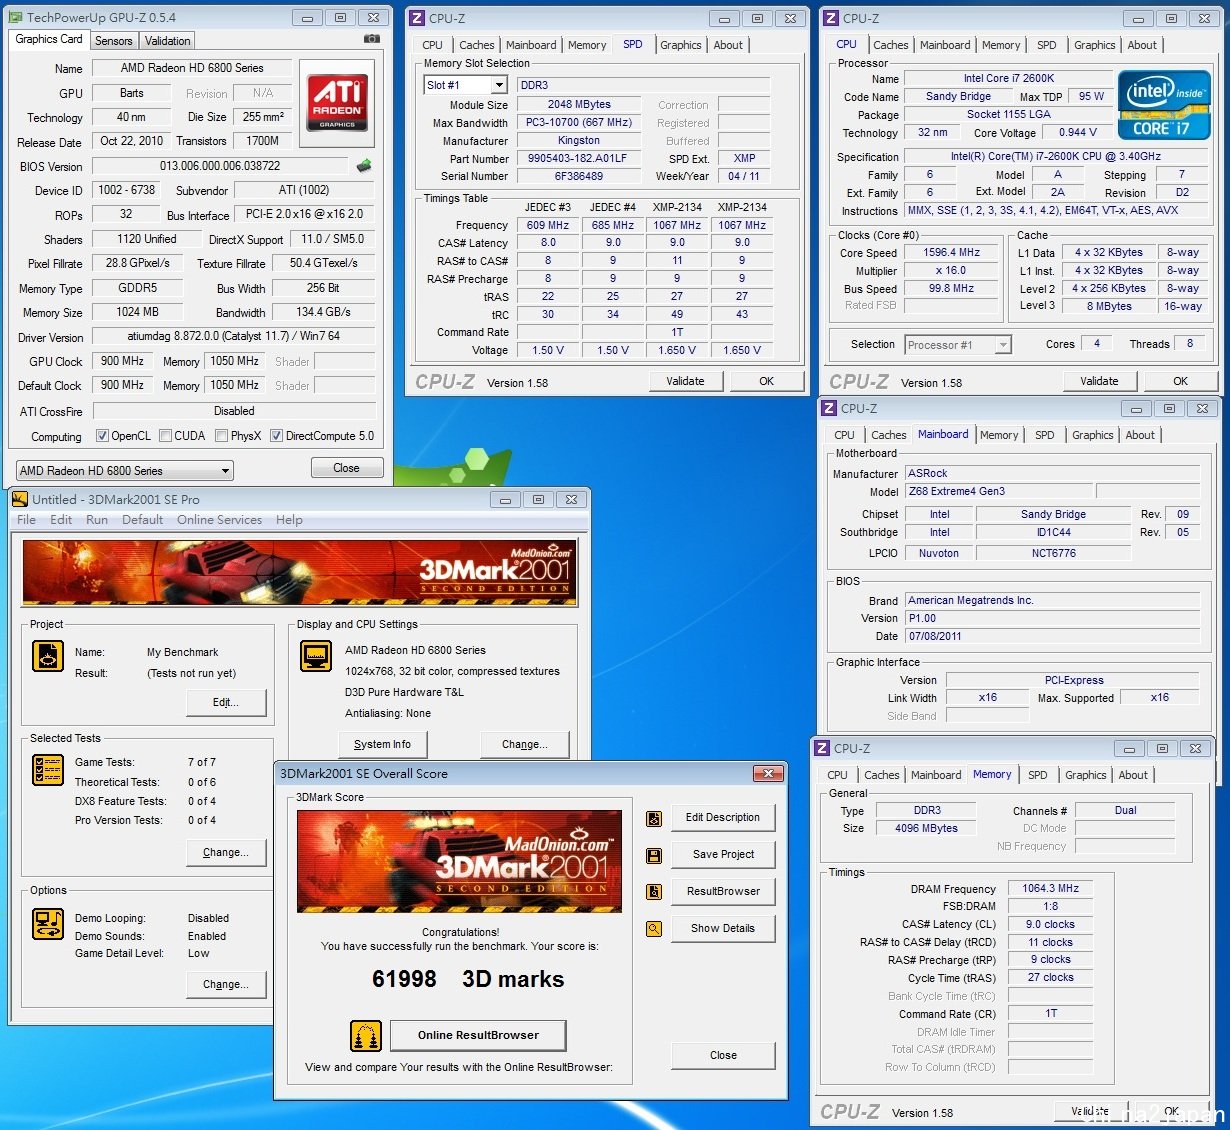The height and width of the screenshot is (1130, 1230).
Task: Open the Online Services menu
Action: coord(219,520)
